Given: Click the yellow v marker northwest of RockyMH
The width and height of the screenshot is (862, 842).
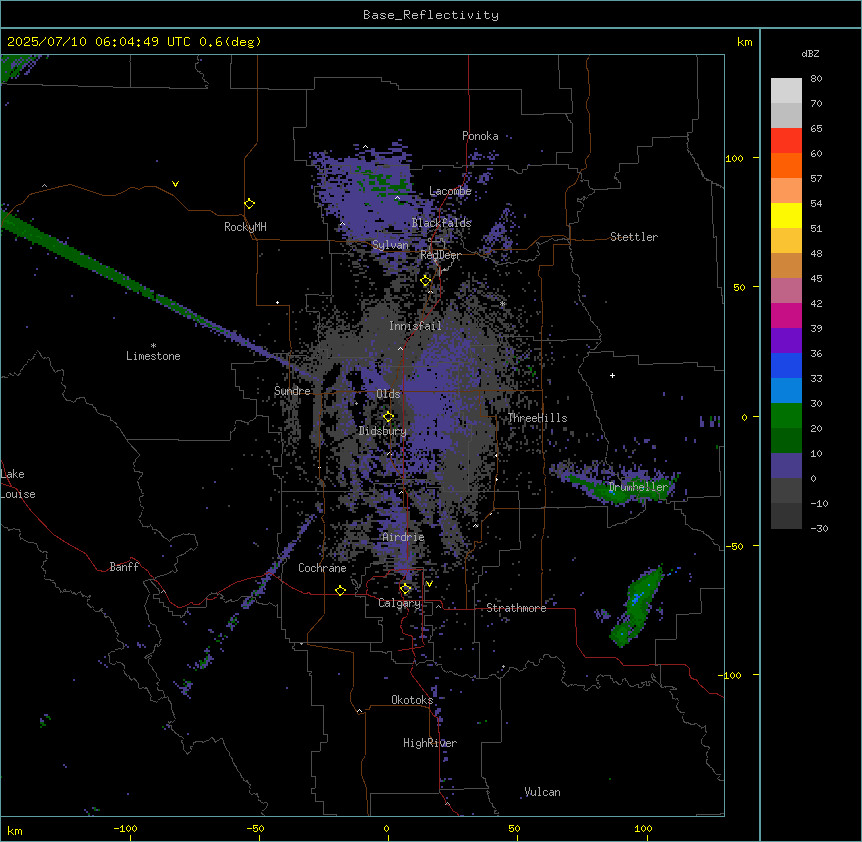Looking at the screenshot, I should pyautogui.click(x=175, y=184).
